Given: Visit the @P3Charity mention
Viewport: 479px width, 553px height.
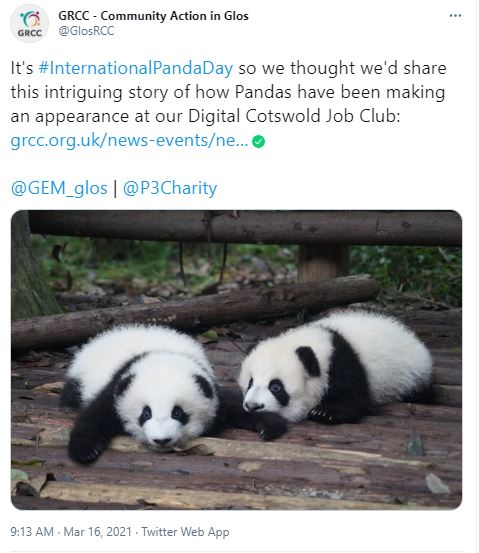Looking at the screenshot, I should pyautogui.click(x=170, y=188).
